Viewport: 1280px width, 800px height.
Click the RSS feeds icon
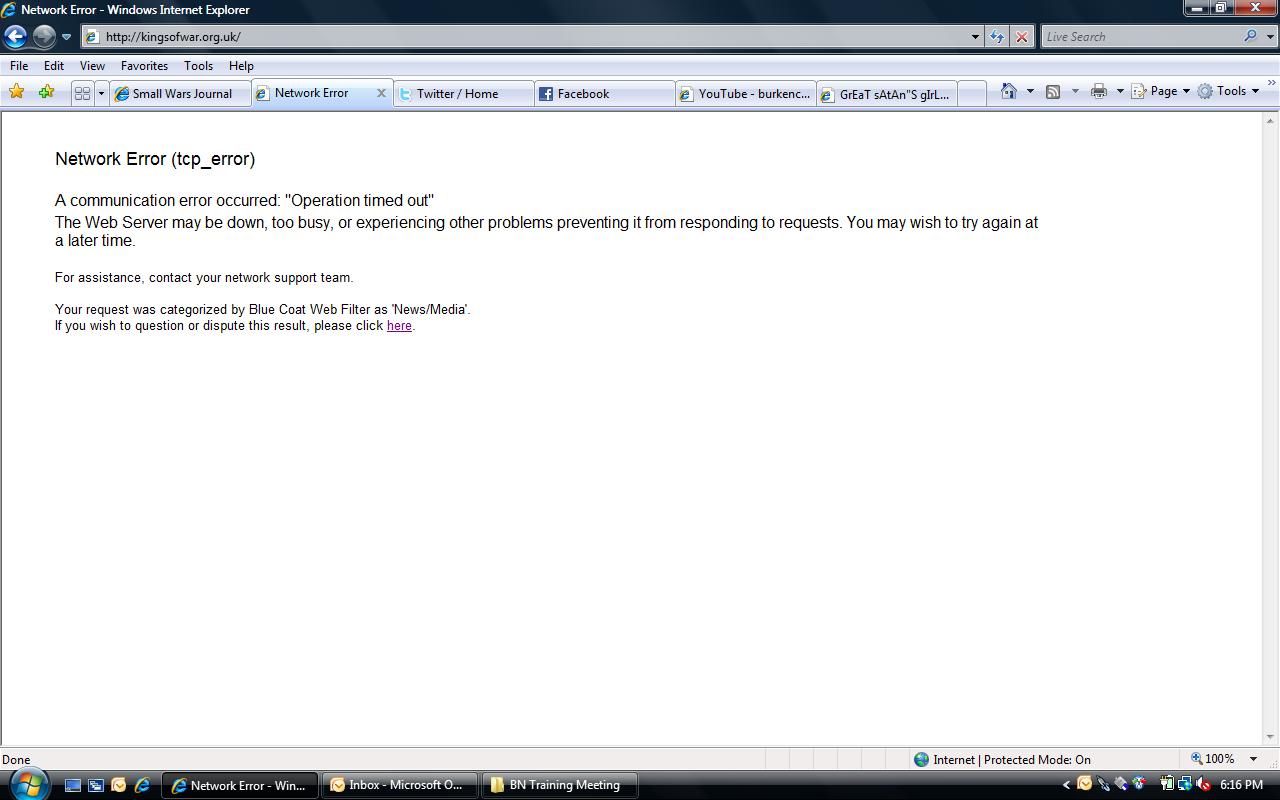[x=1053, y=91]
